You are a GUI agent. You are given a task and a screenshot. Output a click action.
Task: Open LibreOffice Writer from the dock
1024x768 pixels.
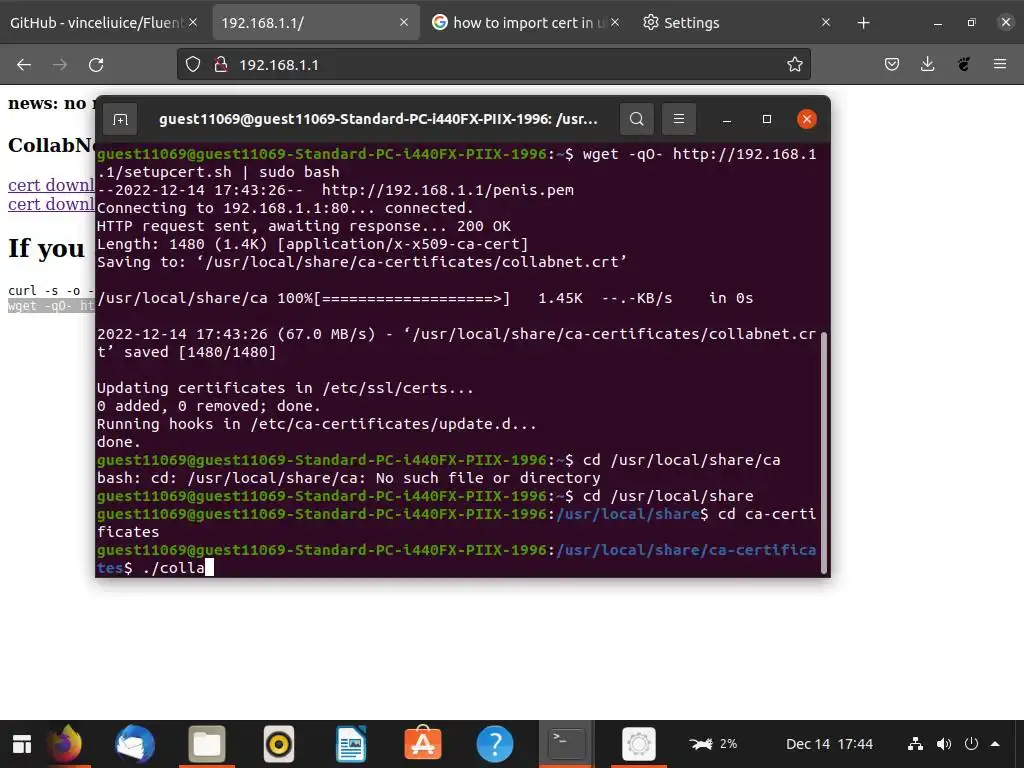[x=351, y=744]
